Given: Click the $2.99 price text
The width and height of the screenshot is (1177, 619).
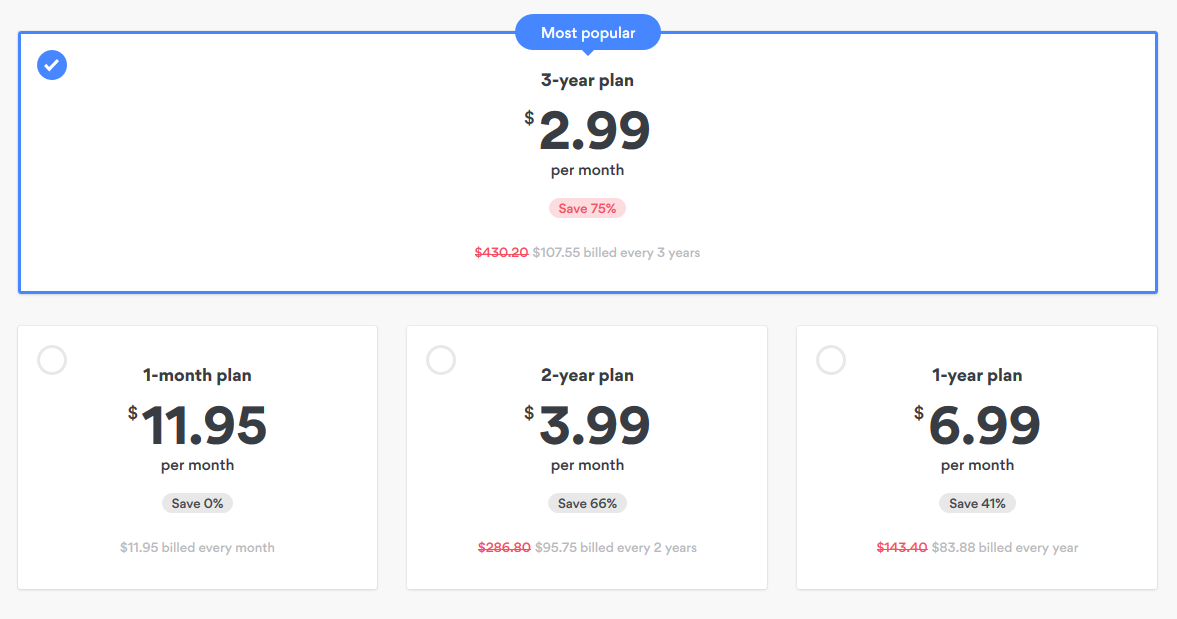Looking at the screenshot, I should coord(587,131).
